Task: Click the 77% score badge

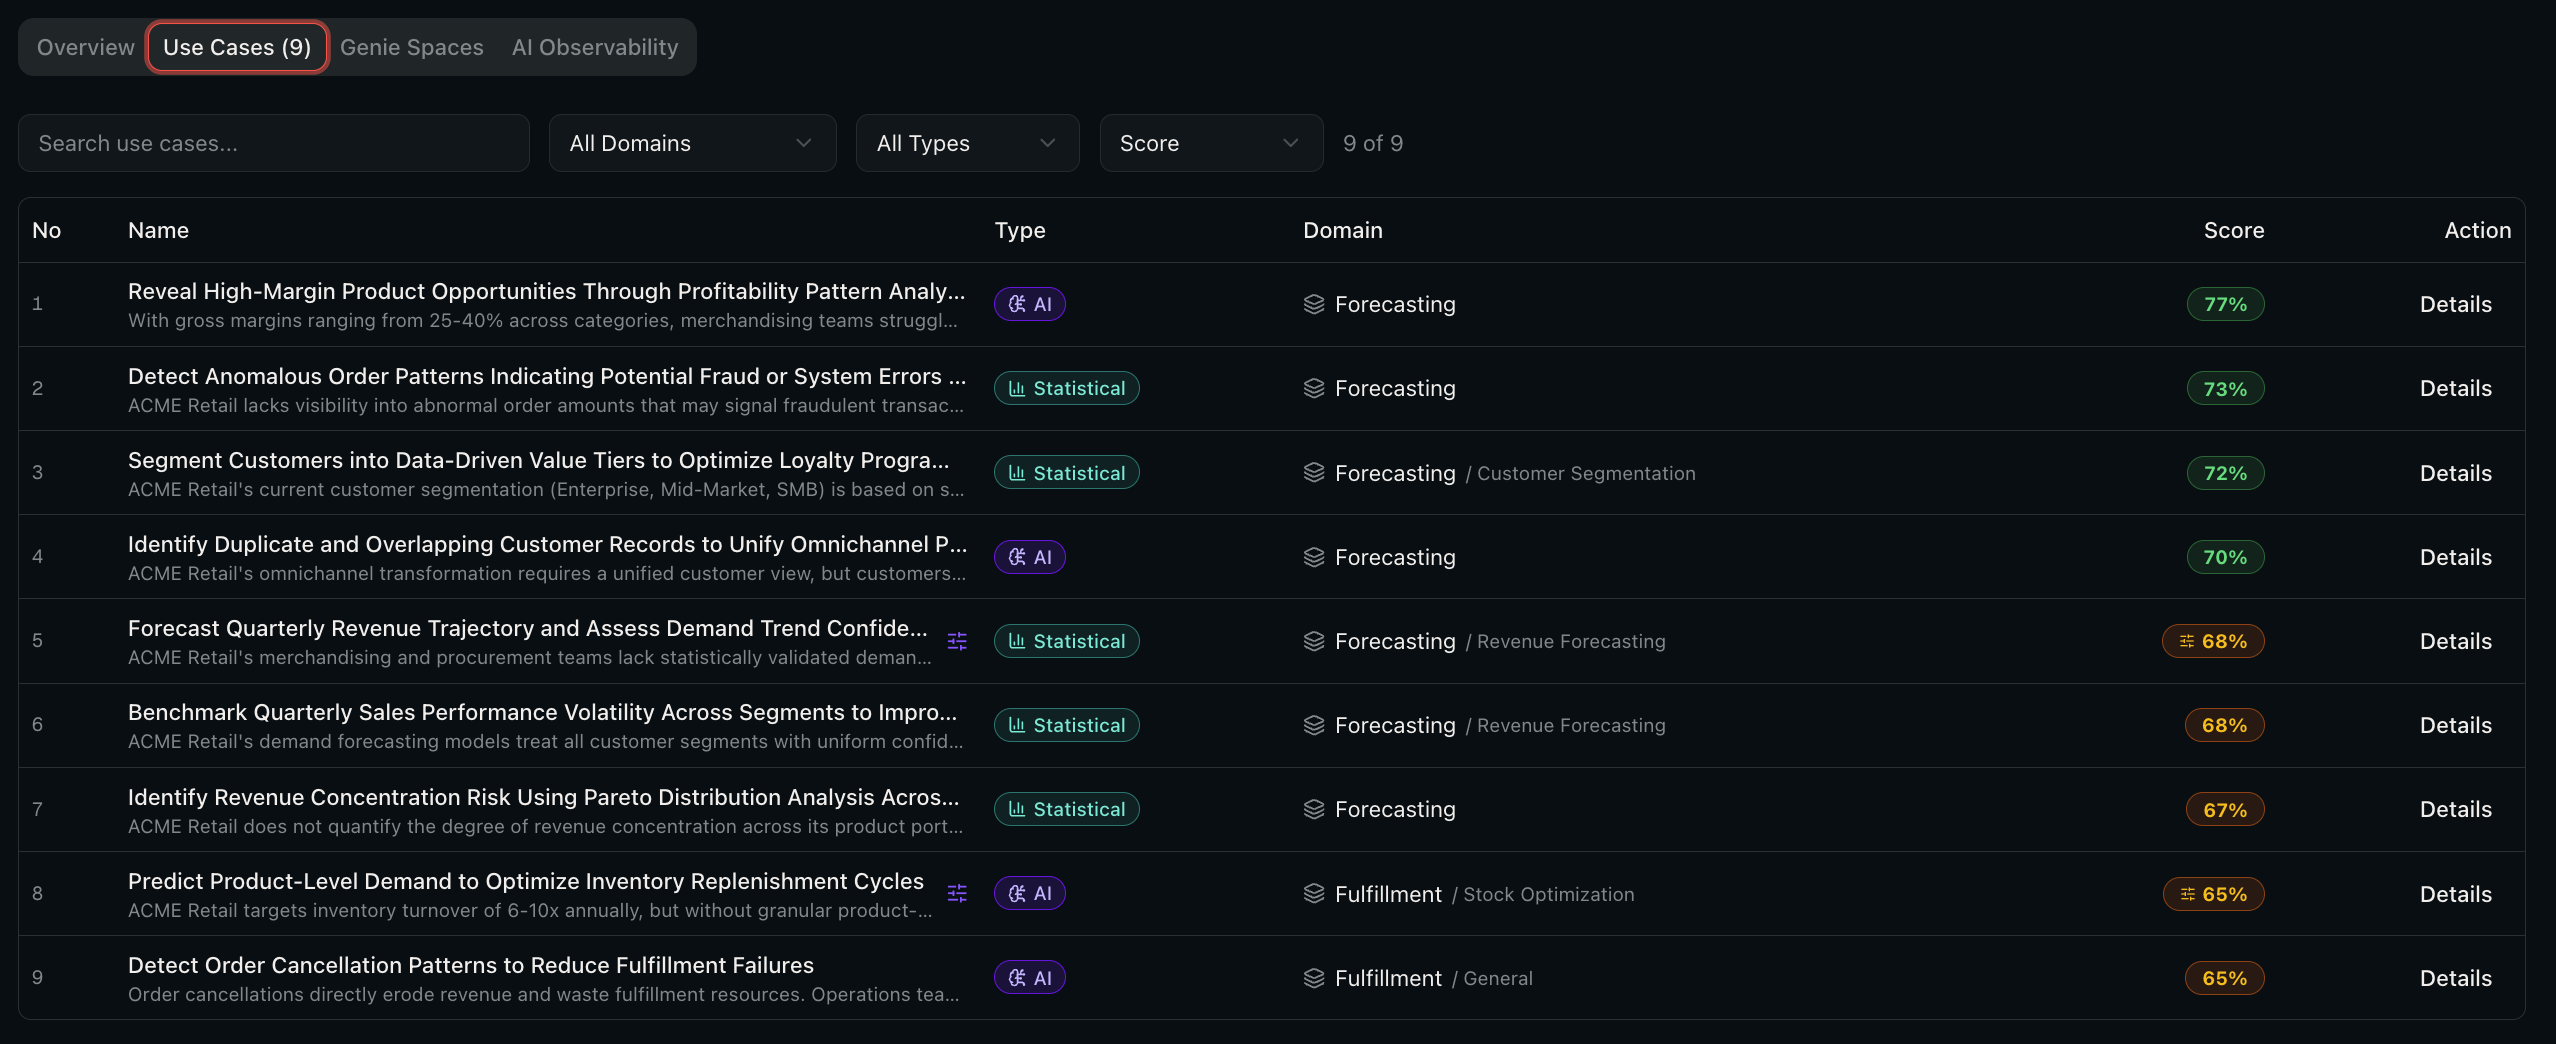Action: [x=2225, y=304]
